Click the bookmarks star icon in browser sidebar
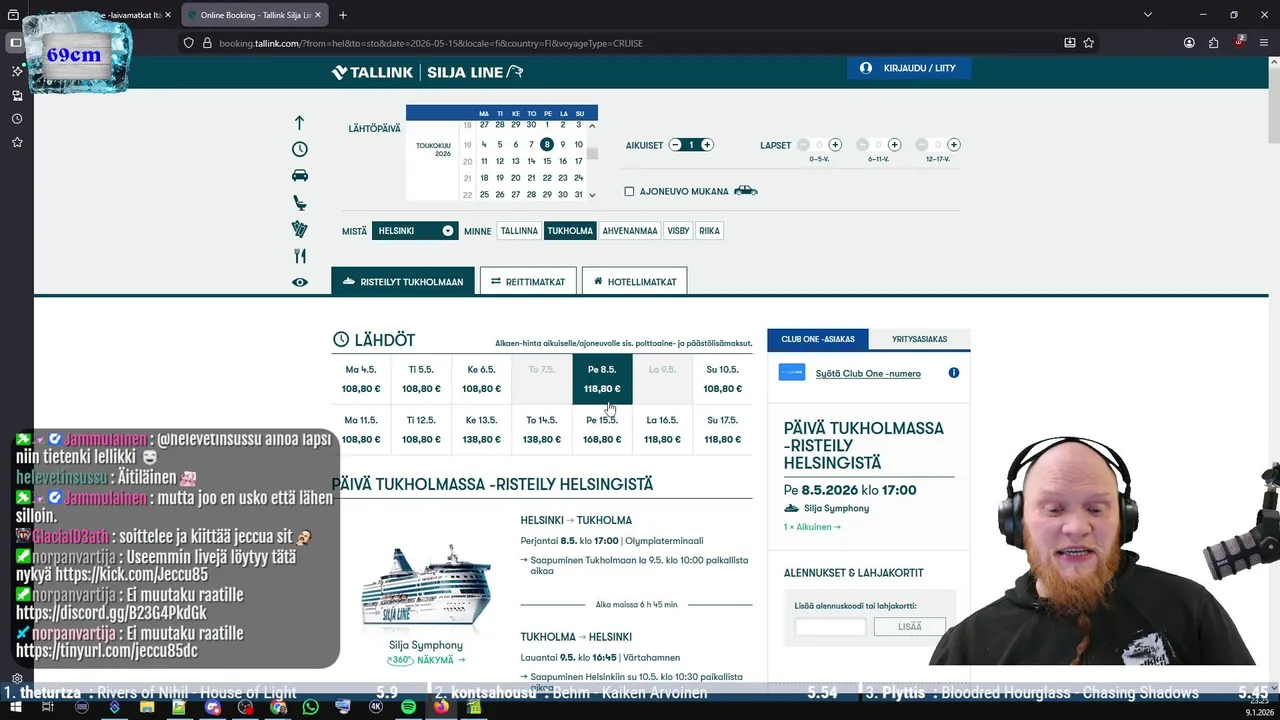 [17, 143]
